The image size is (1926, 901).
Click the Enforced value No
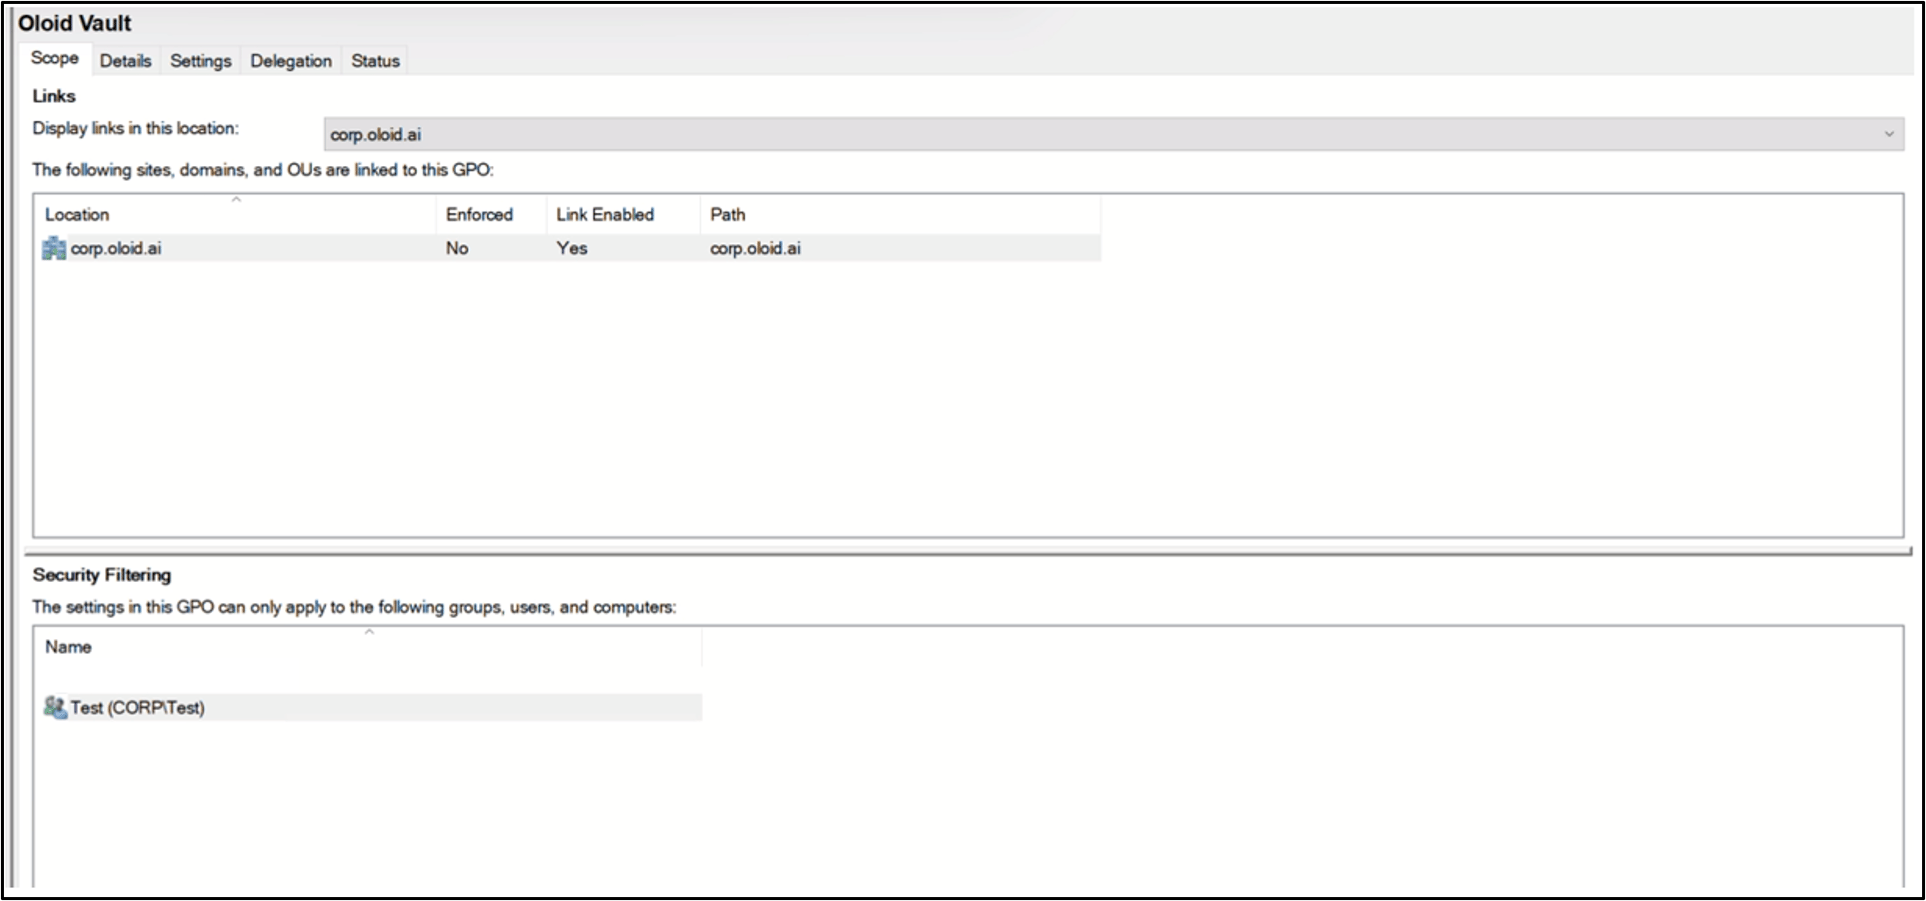click(x=457, y=248)
